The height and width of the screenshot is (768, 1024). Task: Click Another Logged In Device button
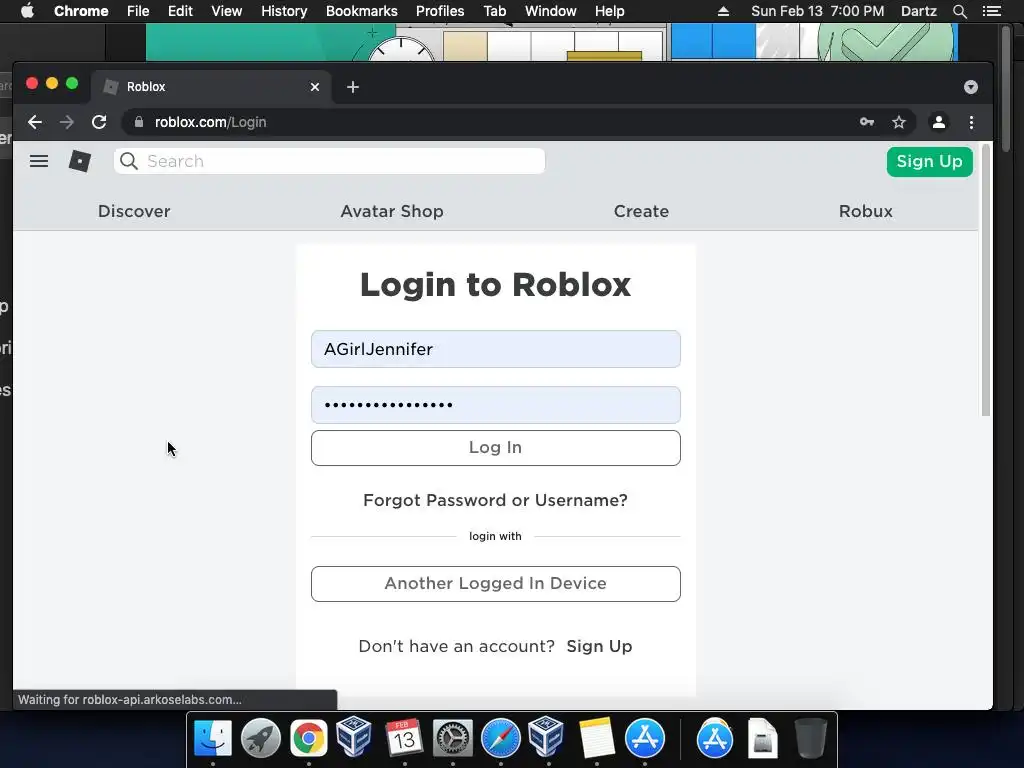(x=496, y=584)
